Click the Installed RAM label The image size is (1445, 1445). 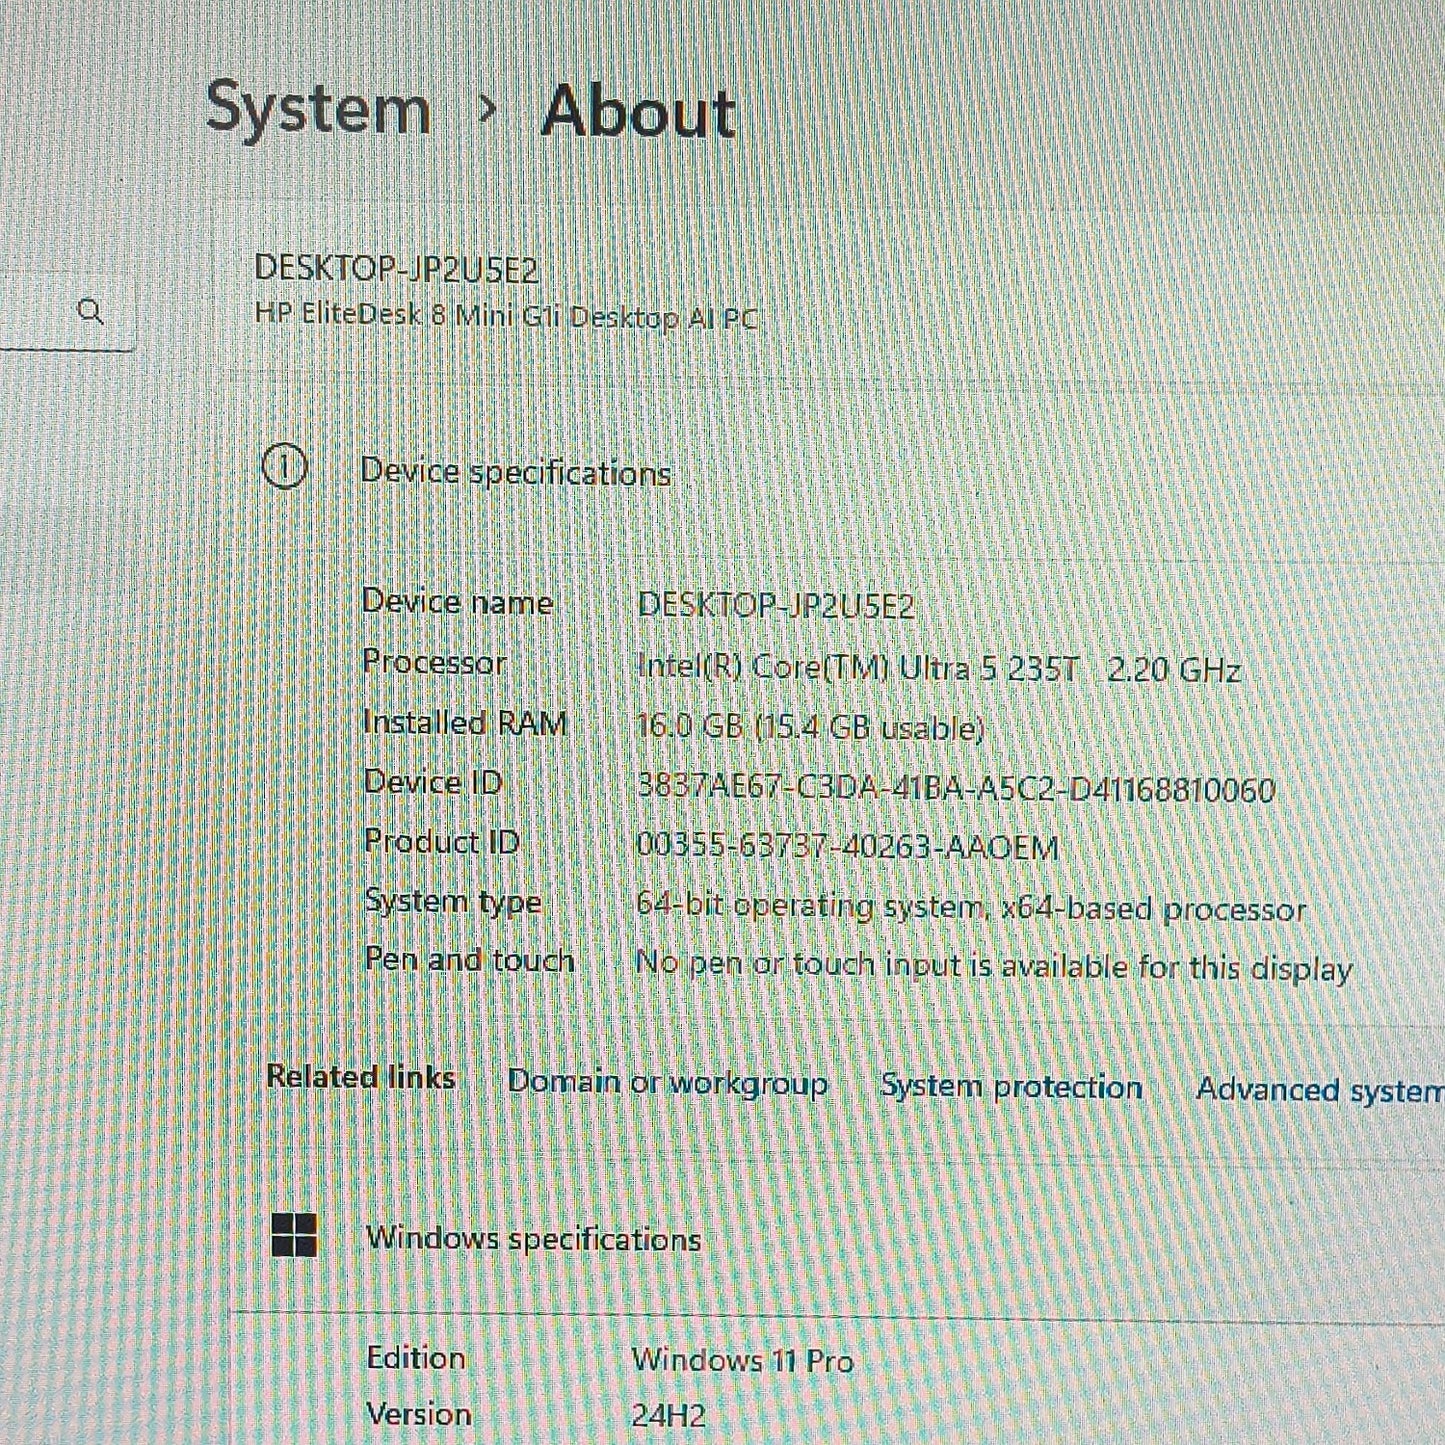465,722
